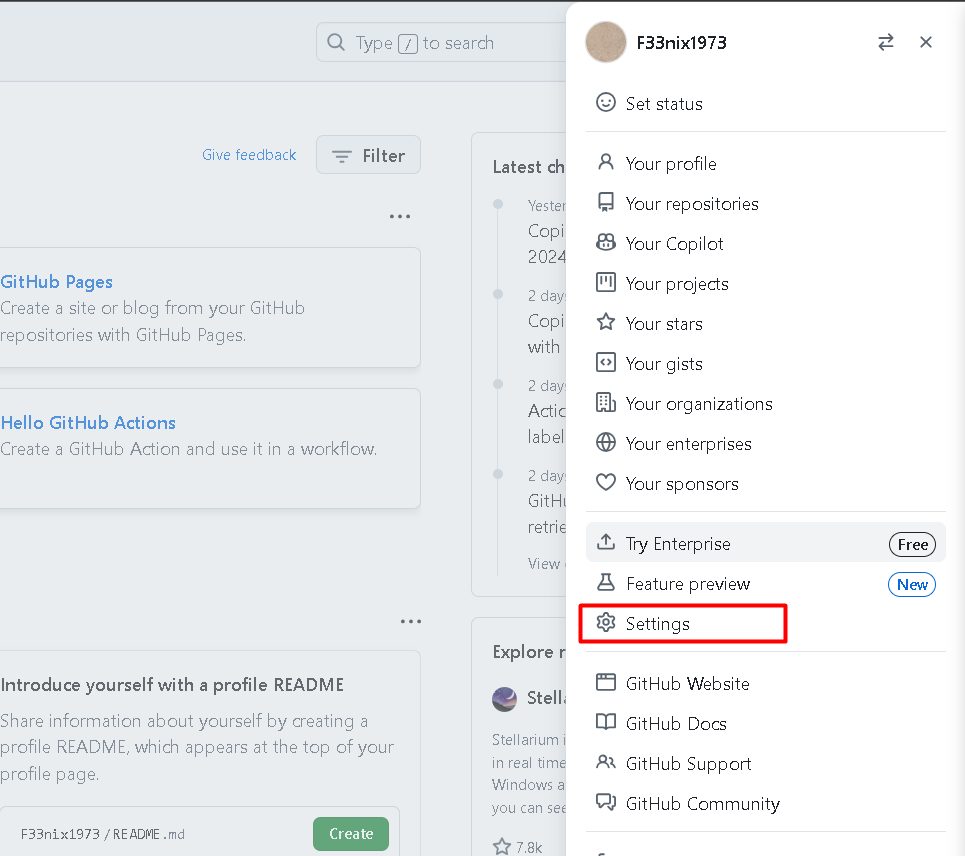
Task: Click the project board icon by Your projects
Action: 606,282
